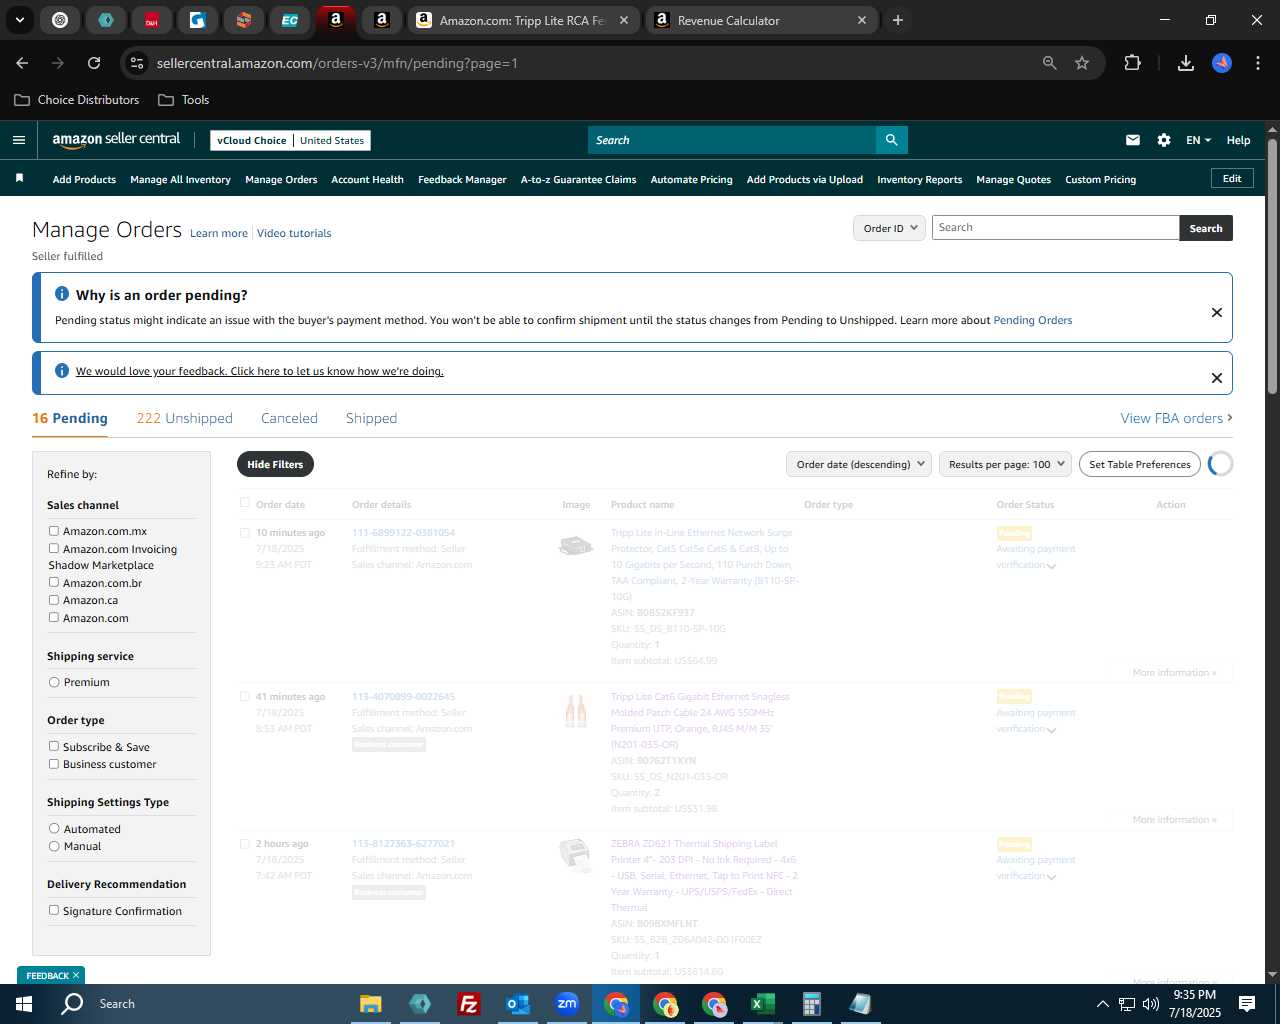1280x1024 pixels.
Task: Switch to the 222 Unshipped tab
Action: pos(184,418)
